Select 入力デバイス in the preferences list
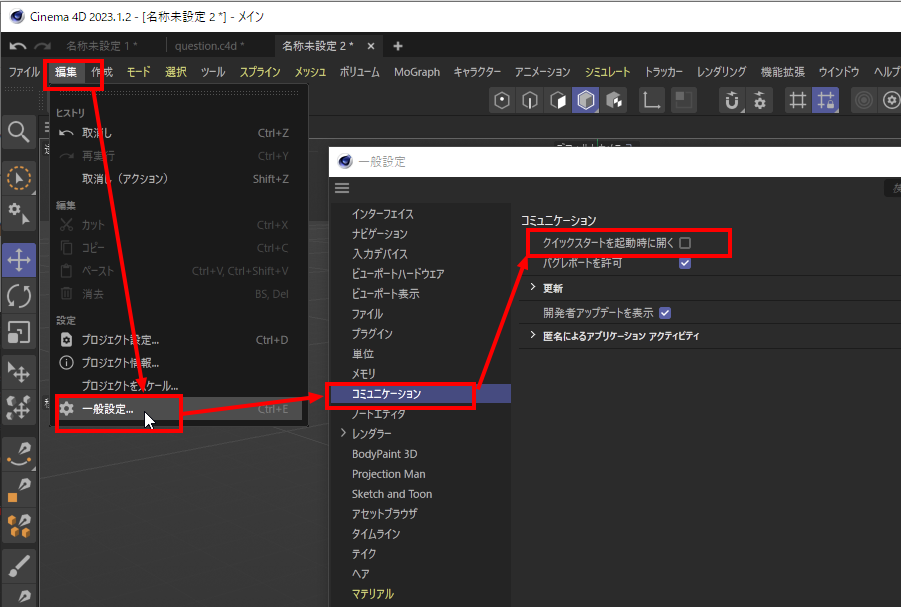 (x=380, y=253)
